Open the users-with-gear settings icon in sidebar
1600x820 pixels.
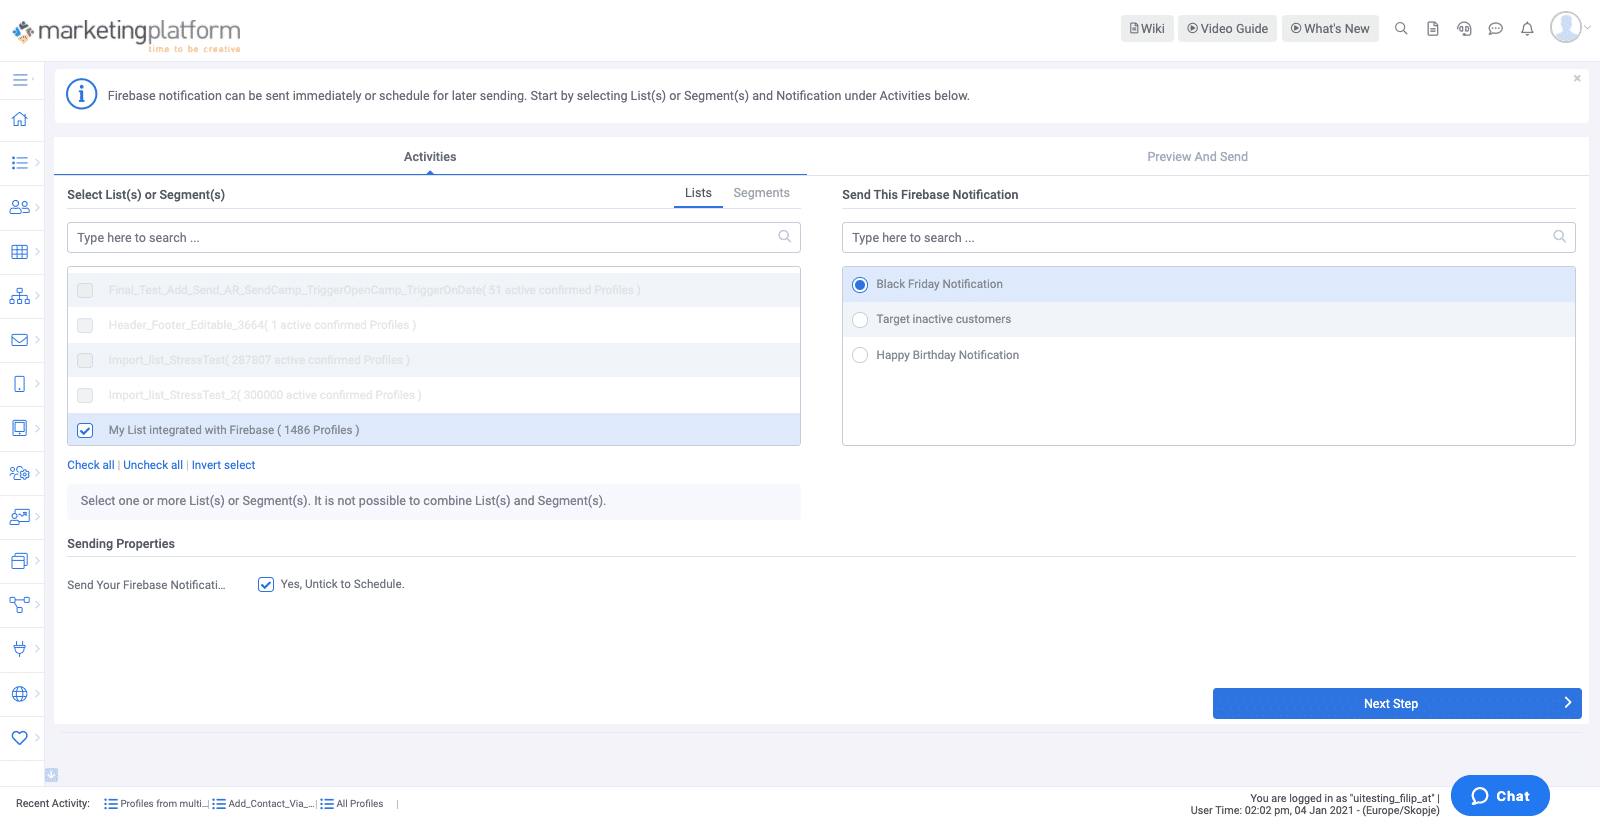(19, 473)
